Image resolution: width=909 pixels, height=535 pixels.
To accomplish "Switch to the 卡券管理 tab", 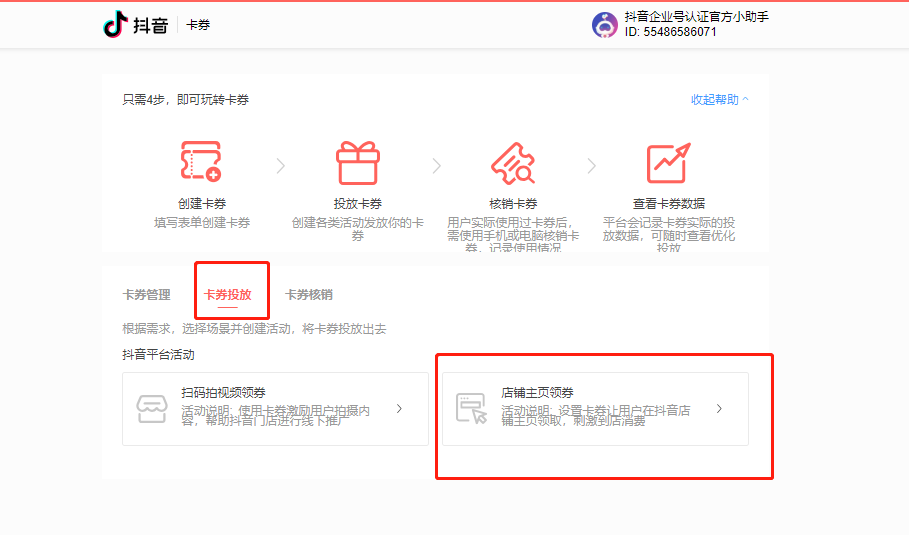I will (146, 295).
